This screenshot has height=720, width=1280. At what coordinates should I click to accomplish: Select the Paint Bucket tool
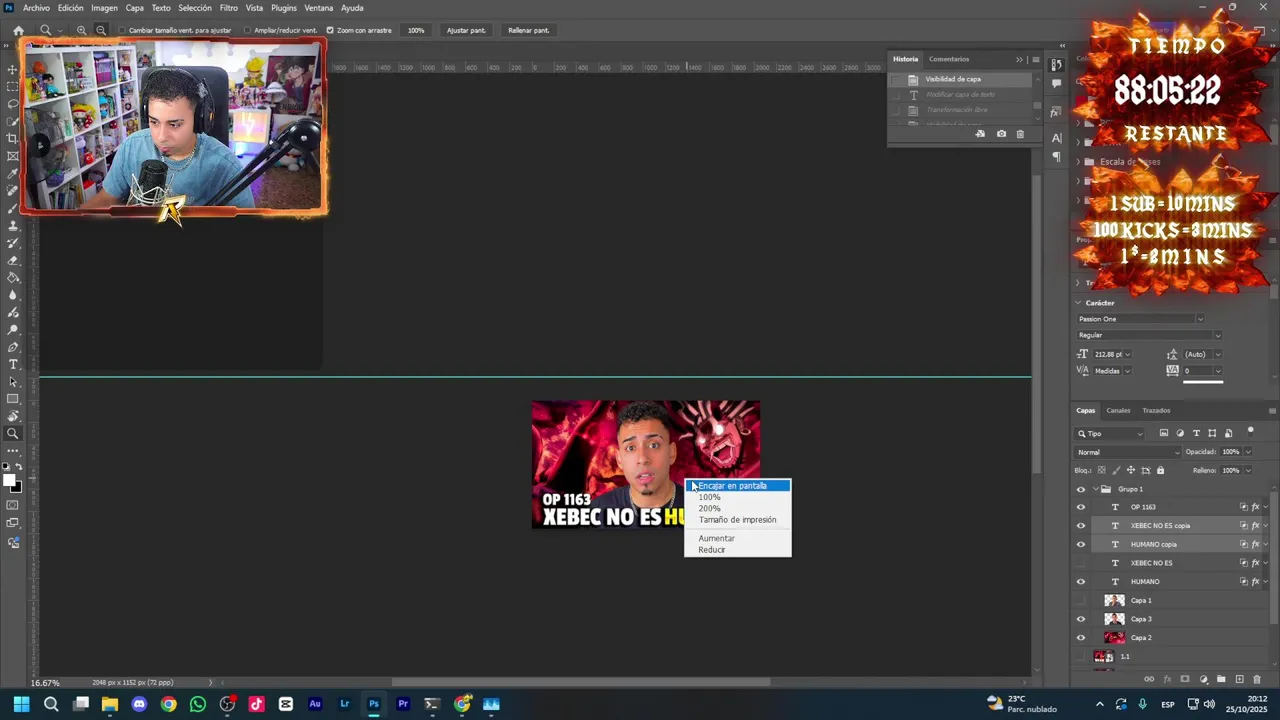coord(13,277)
